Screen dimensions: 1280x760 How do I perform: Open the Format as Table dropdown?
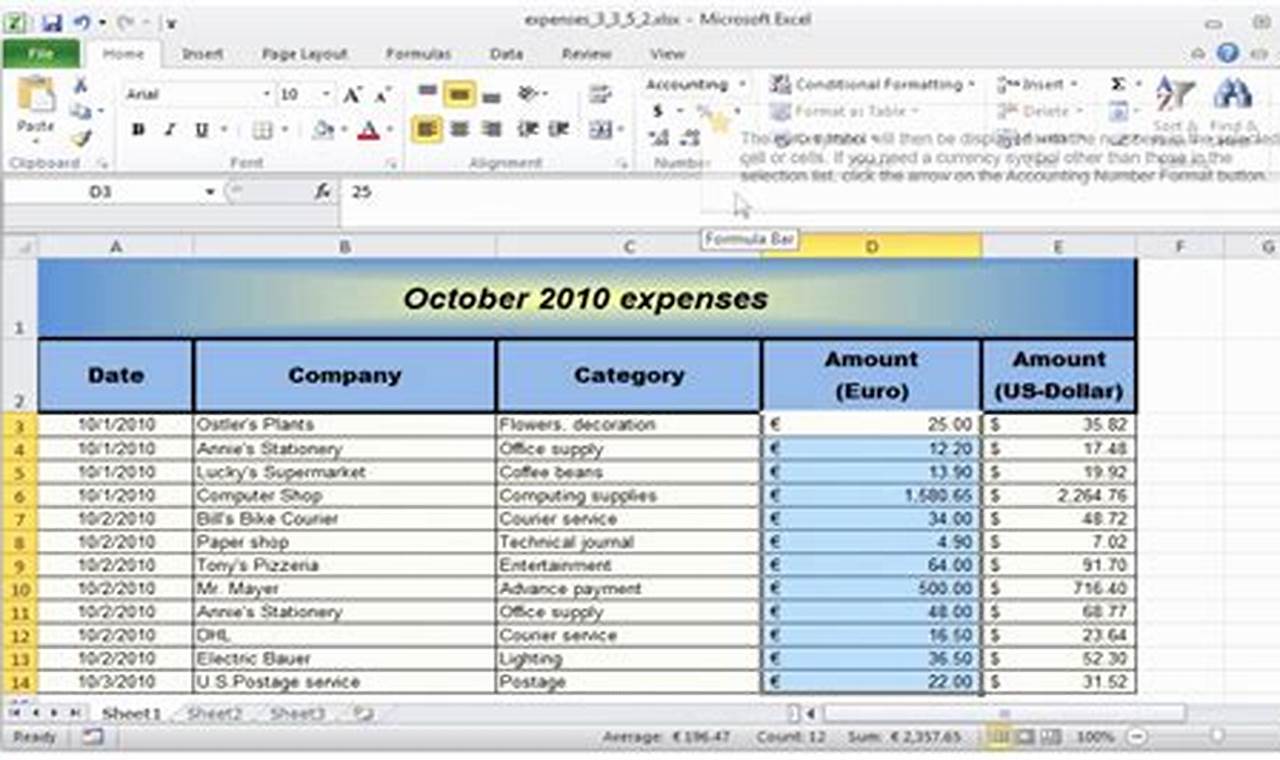coord(845,111)
